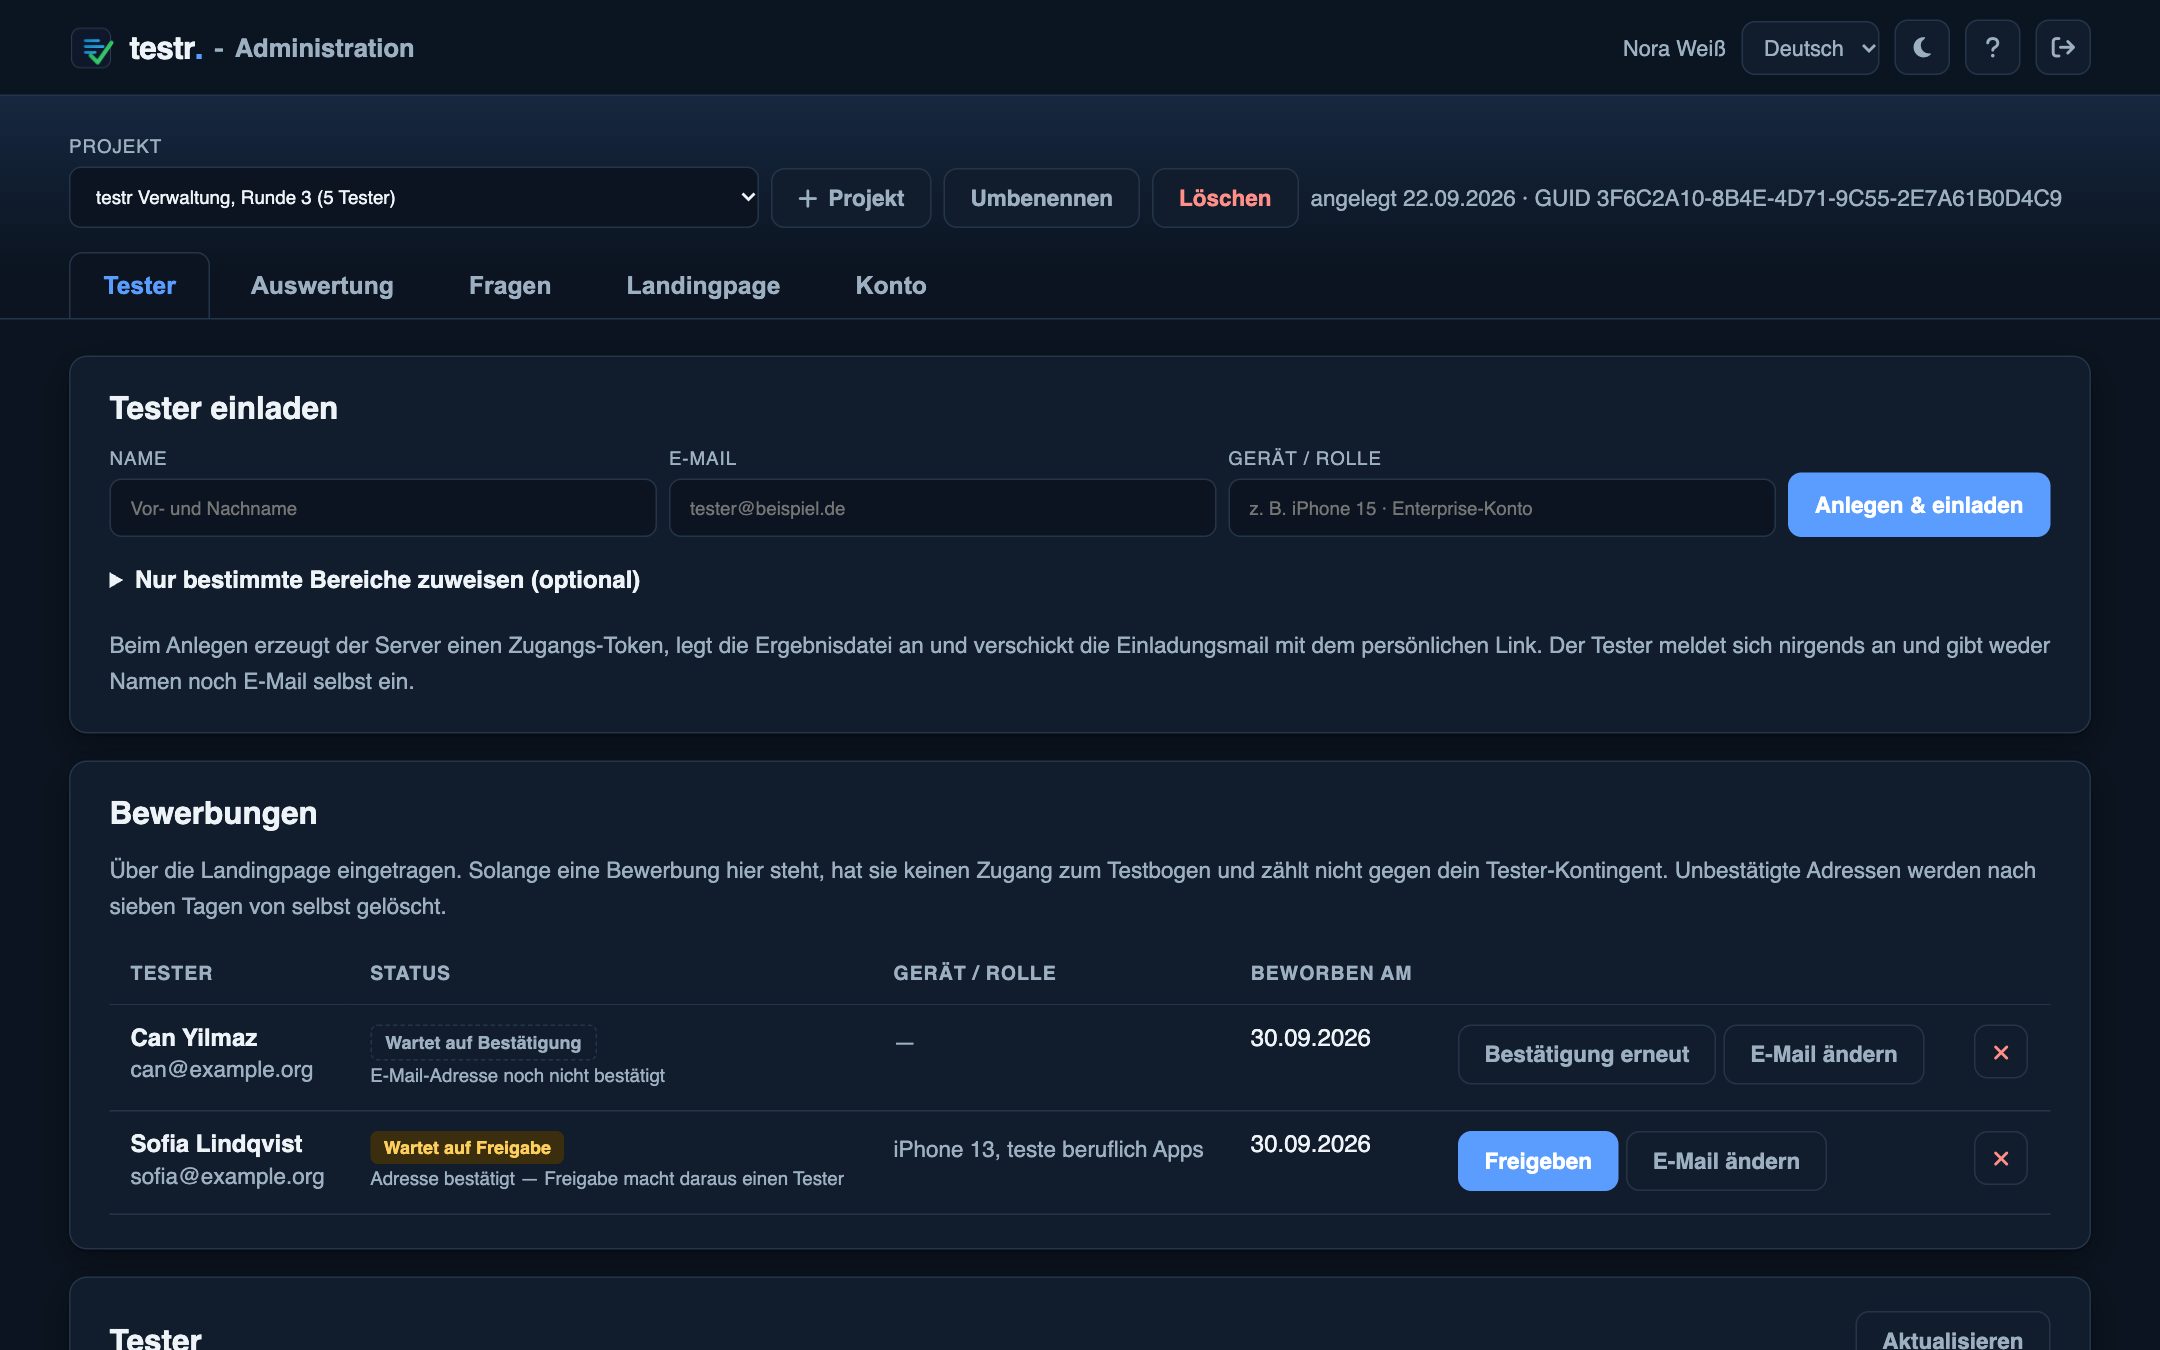Click 'E-Mail ändern' for Sofia Lindqvist
Image resolution: width=2160 pixels, height=1350 pixels.
1726,1161
